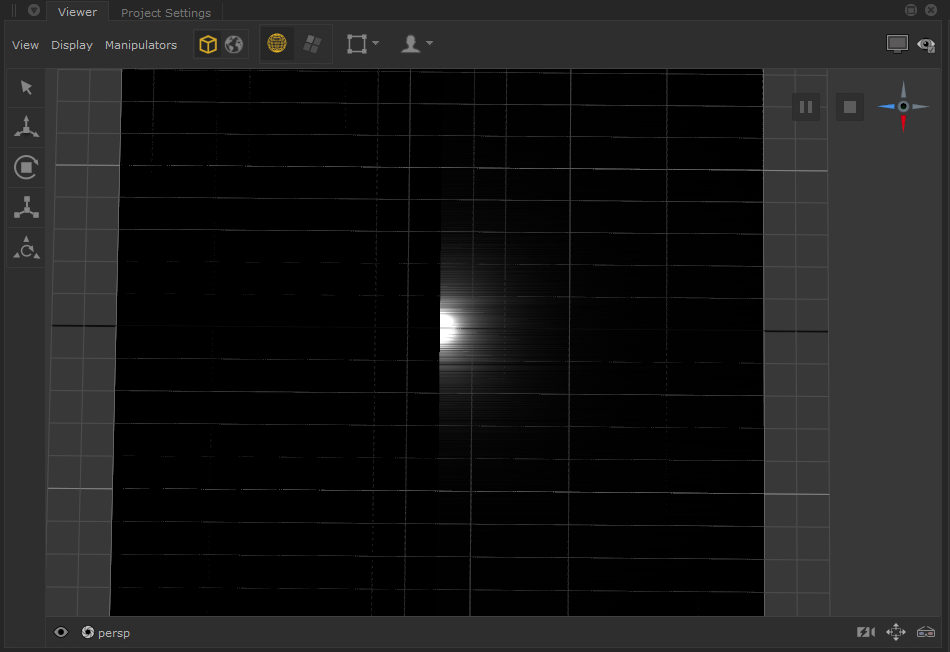Click the yellow cube object-space icon
Viewport: 950px width, 652px height.
(x=207, y=45)
